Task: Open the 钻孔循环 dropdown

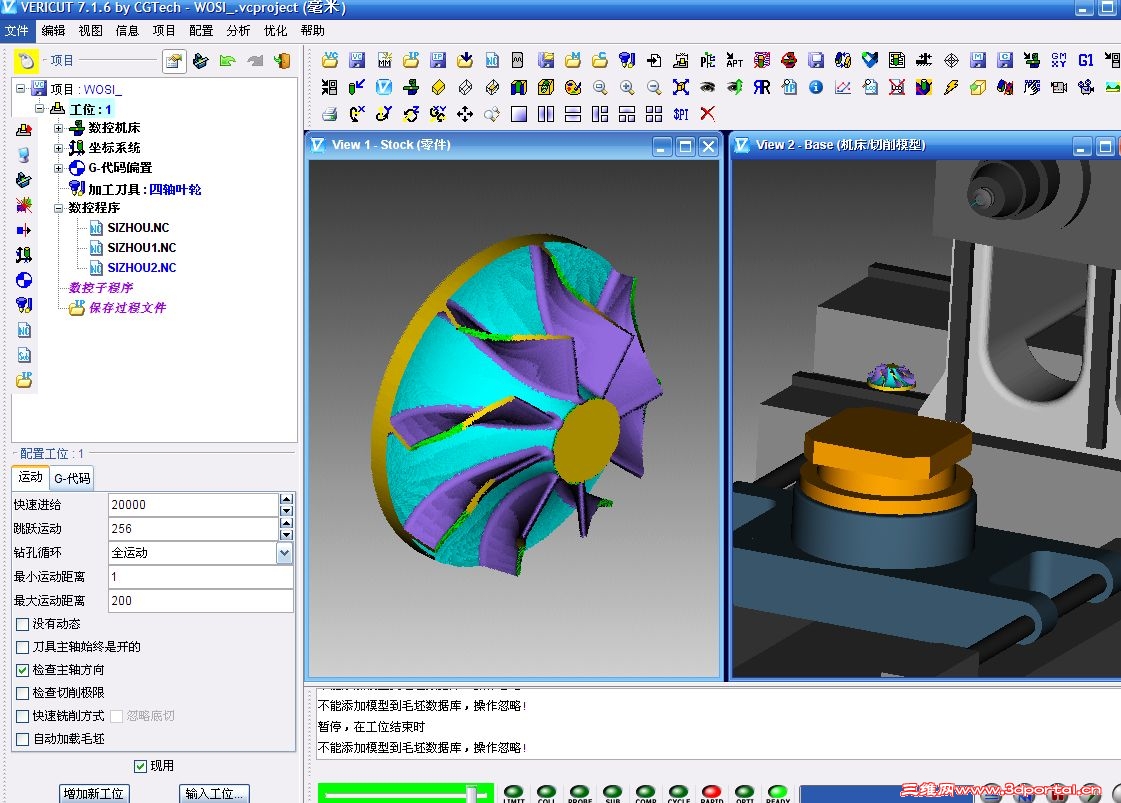Action: point(285,553)
